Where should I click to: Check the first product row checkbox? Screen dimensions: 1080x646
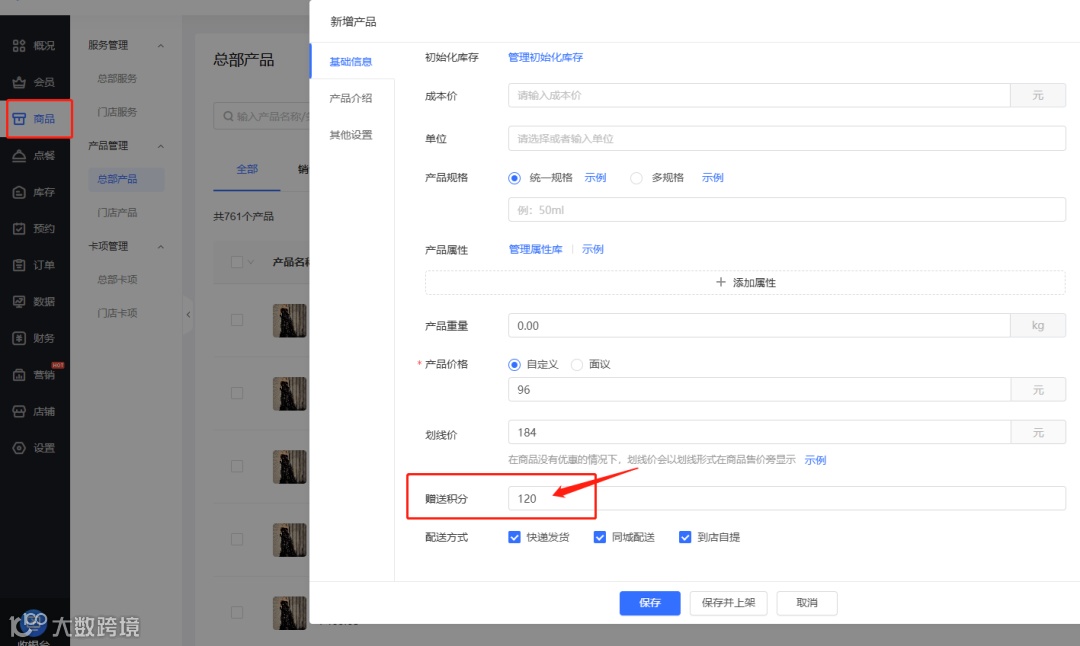(237, 320)
